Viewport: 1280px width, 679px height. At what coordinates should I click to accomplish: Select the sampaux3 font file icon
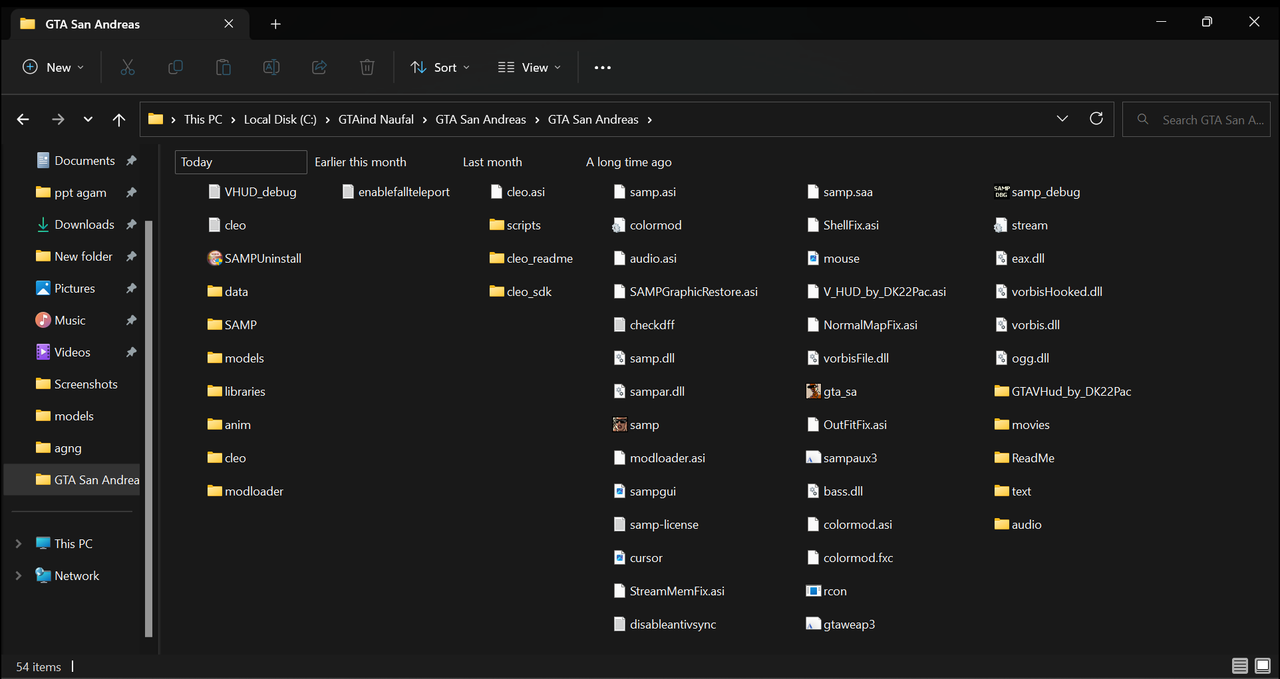(x=813, y=458)
